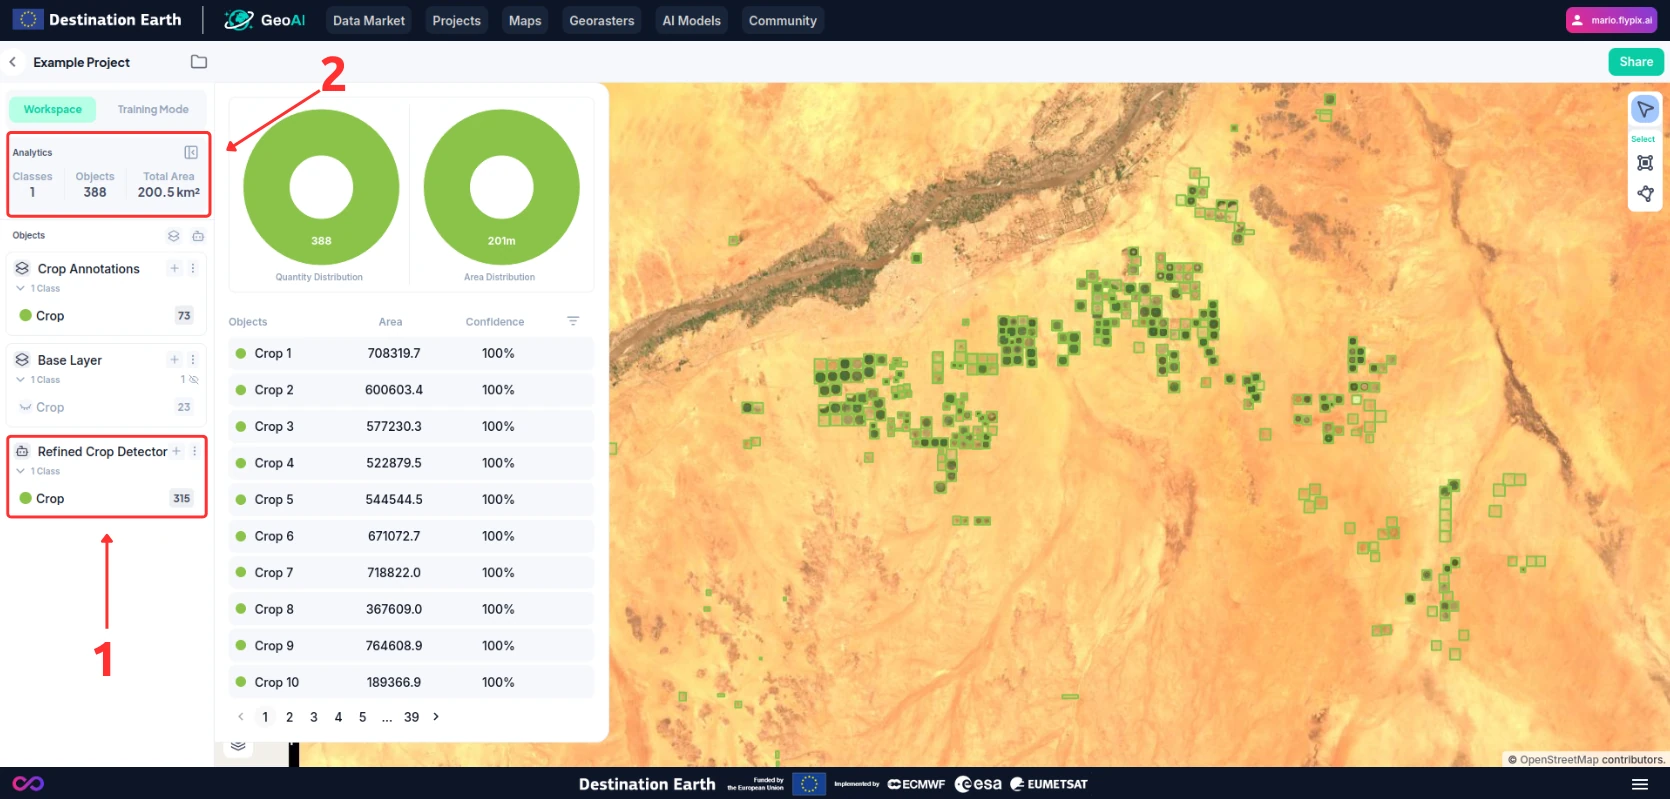Viewport: 1670px width, 799px height.
Task: Collapse the 1 Class list under Base Layer
Action: click(x=20, y=380)
